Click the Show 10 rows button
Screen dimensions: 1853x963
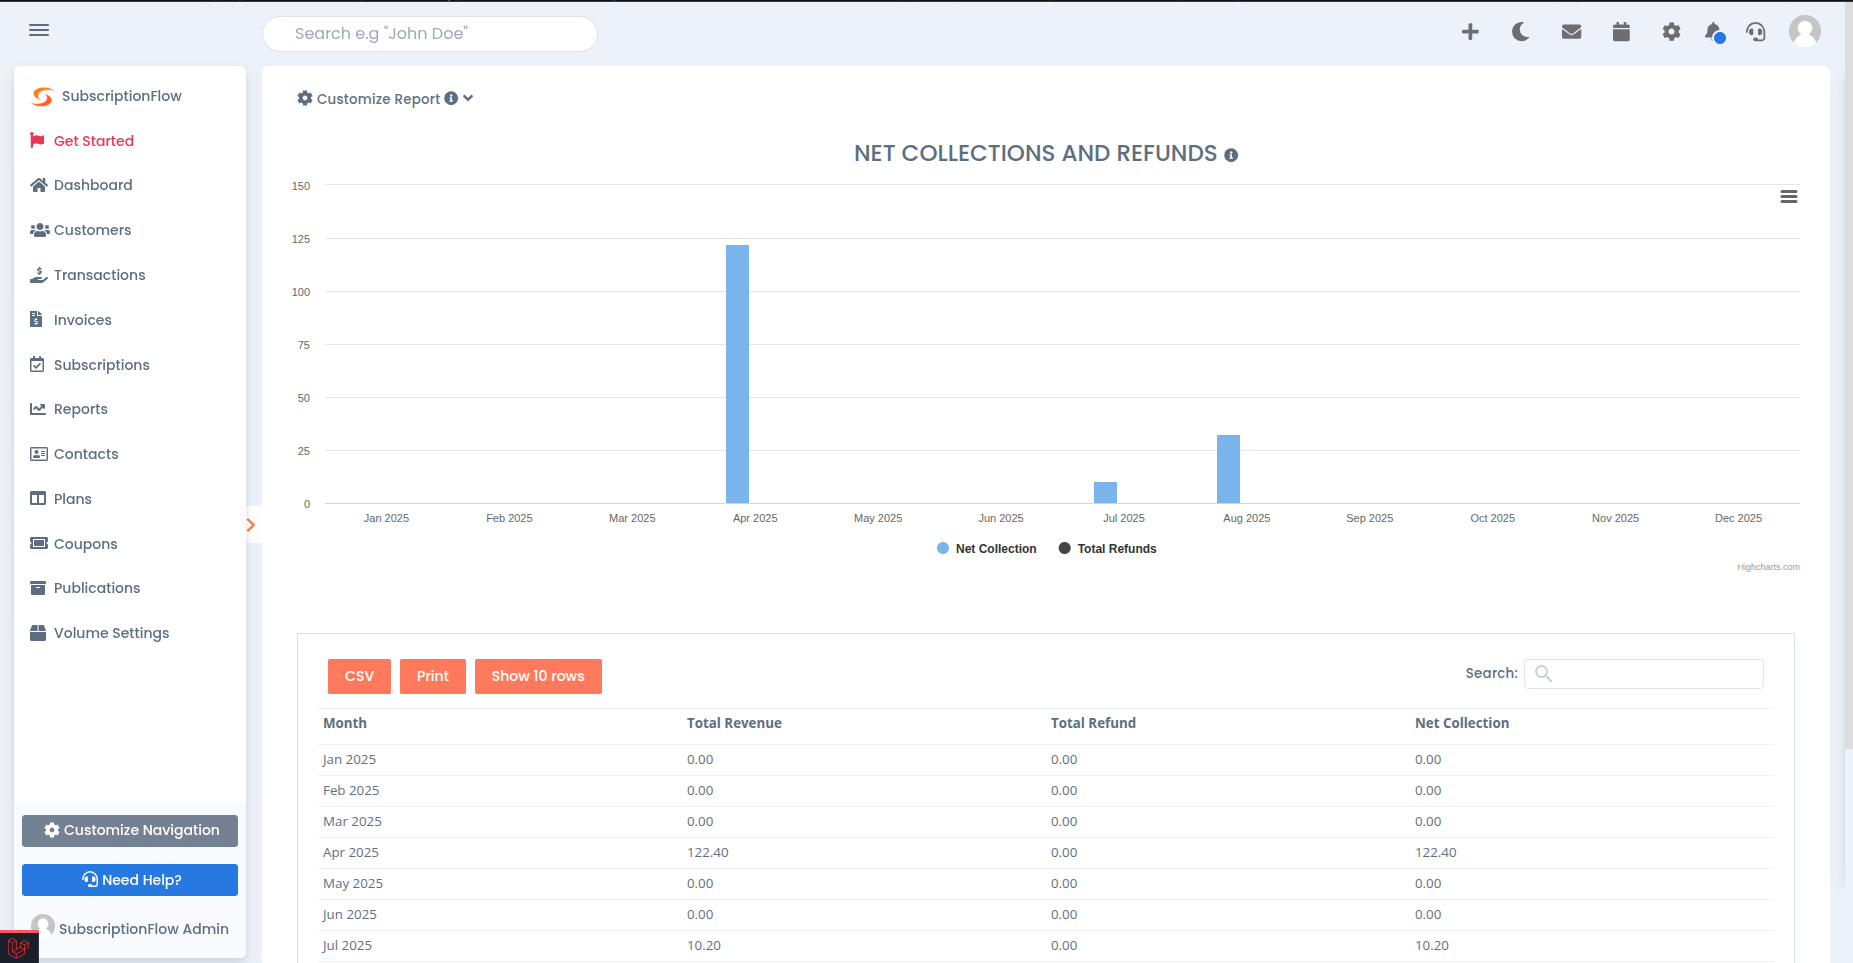coord(538,676)
